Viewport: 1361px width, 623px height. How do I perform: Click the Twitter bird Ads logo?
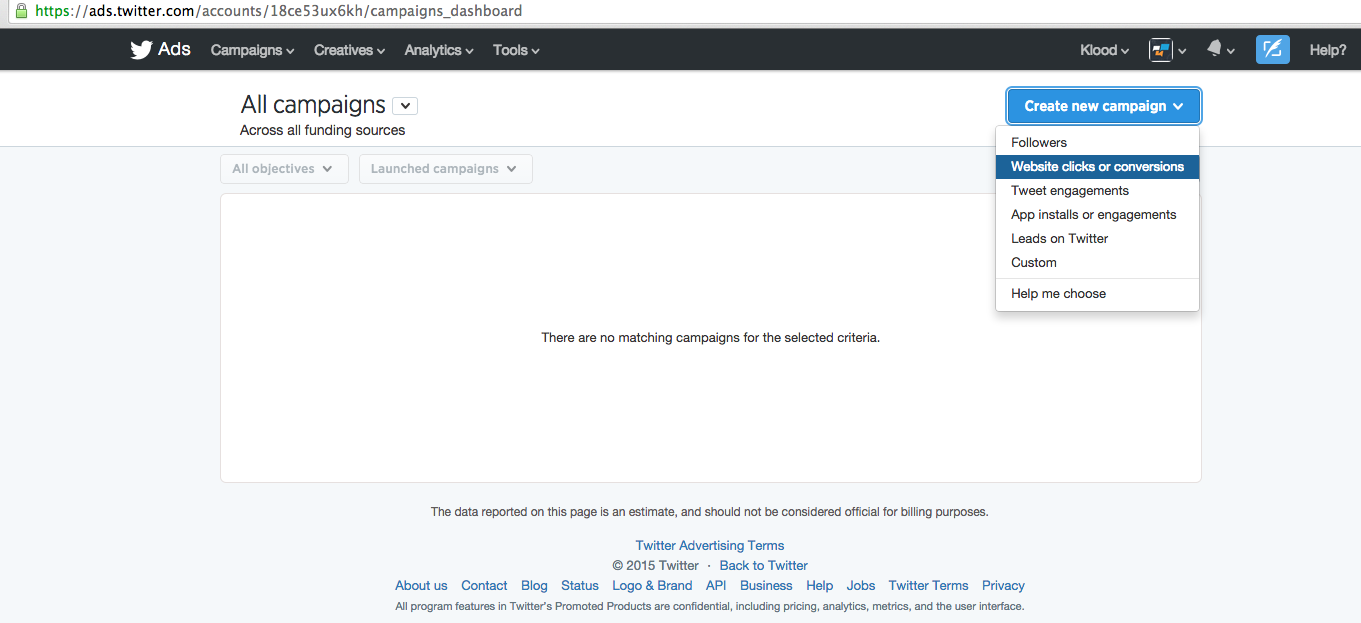(160, 50)
